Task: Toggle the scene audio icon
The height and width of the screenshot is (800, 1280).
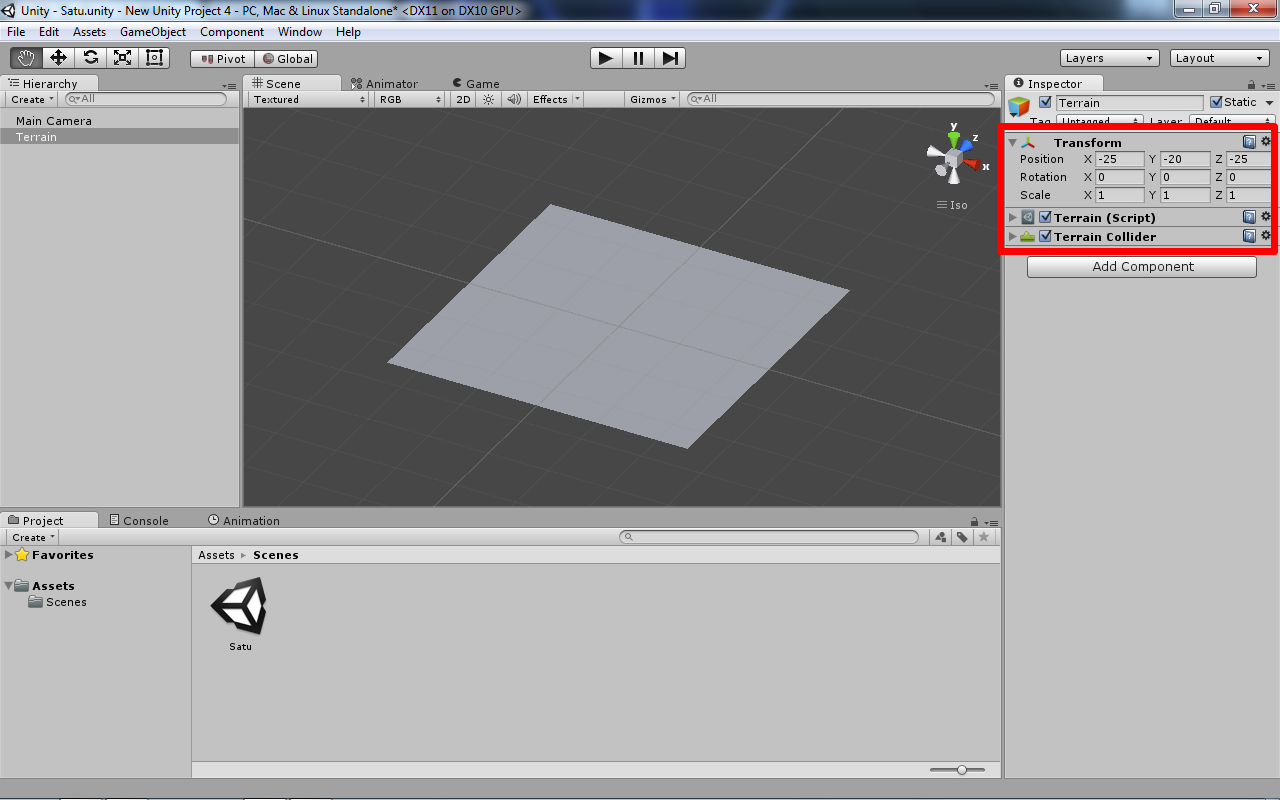Action: [x=513, y=99]
